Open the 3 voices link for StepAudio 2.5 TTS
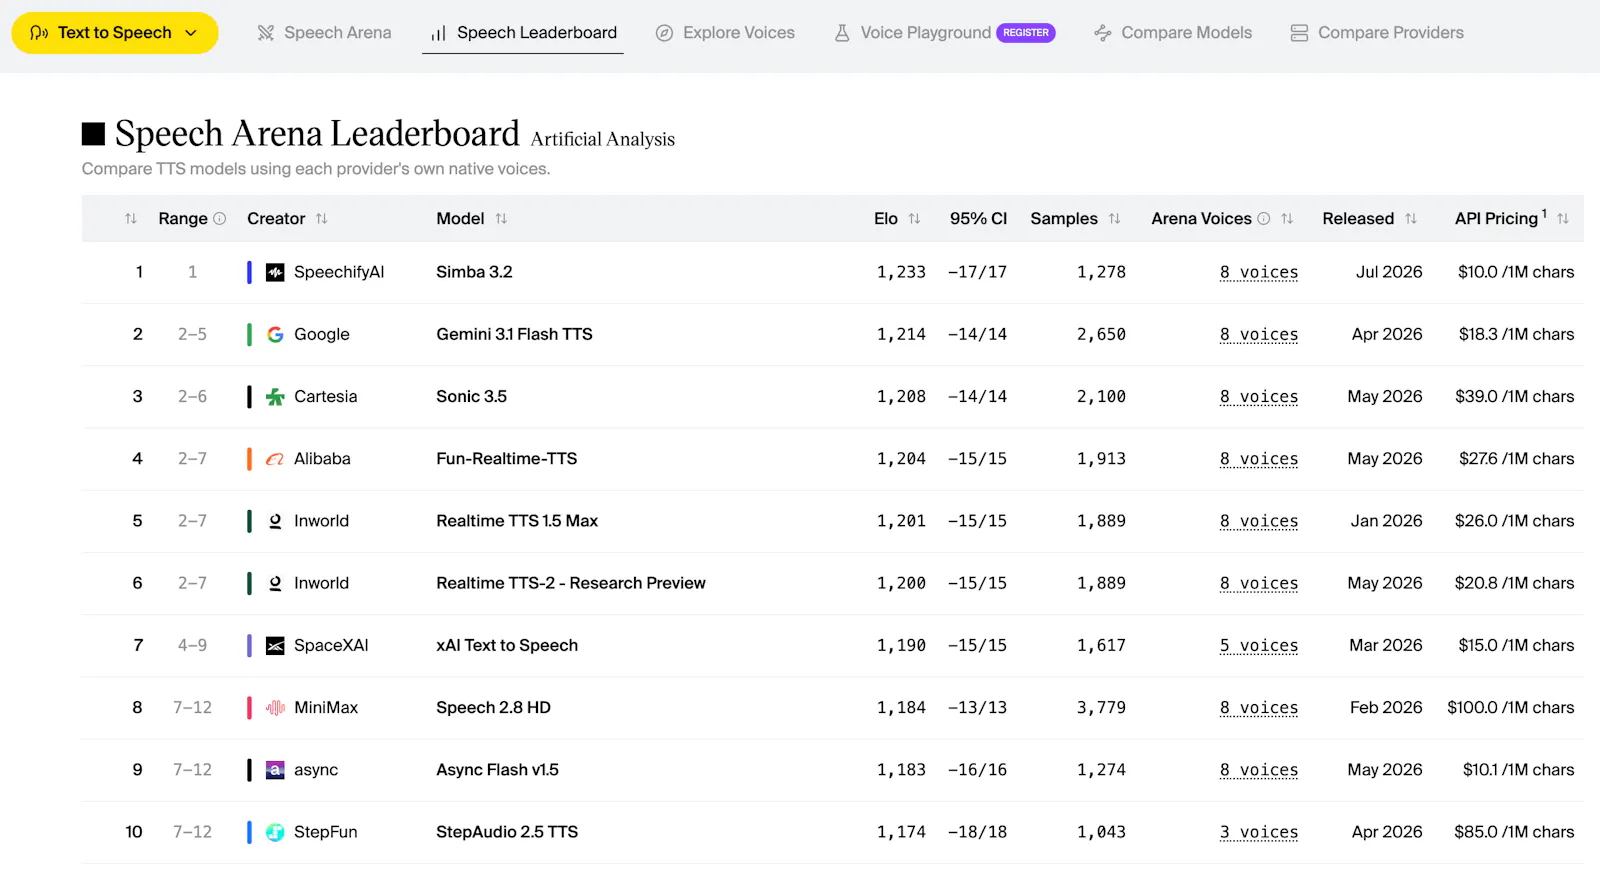The height and width of the screenshot is (877, 1600). (x=1259, y=832)
